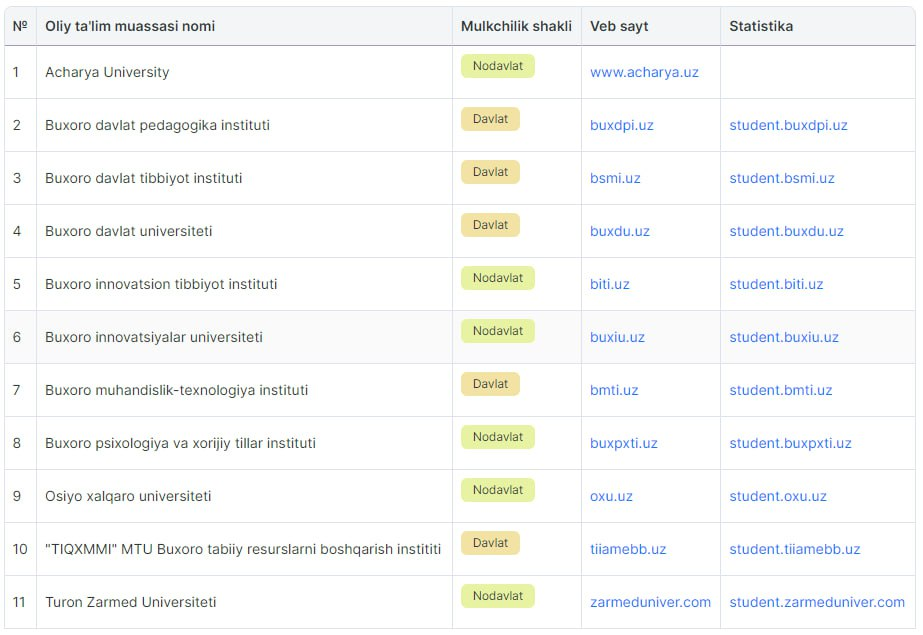The image size is (923, 635).
Task: Open the oxu.uz website link
Action: point(612,496)
